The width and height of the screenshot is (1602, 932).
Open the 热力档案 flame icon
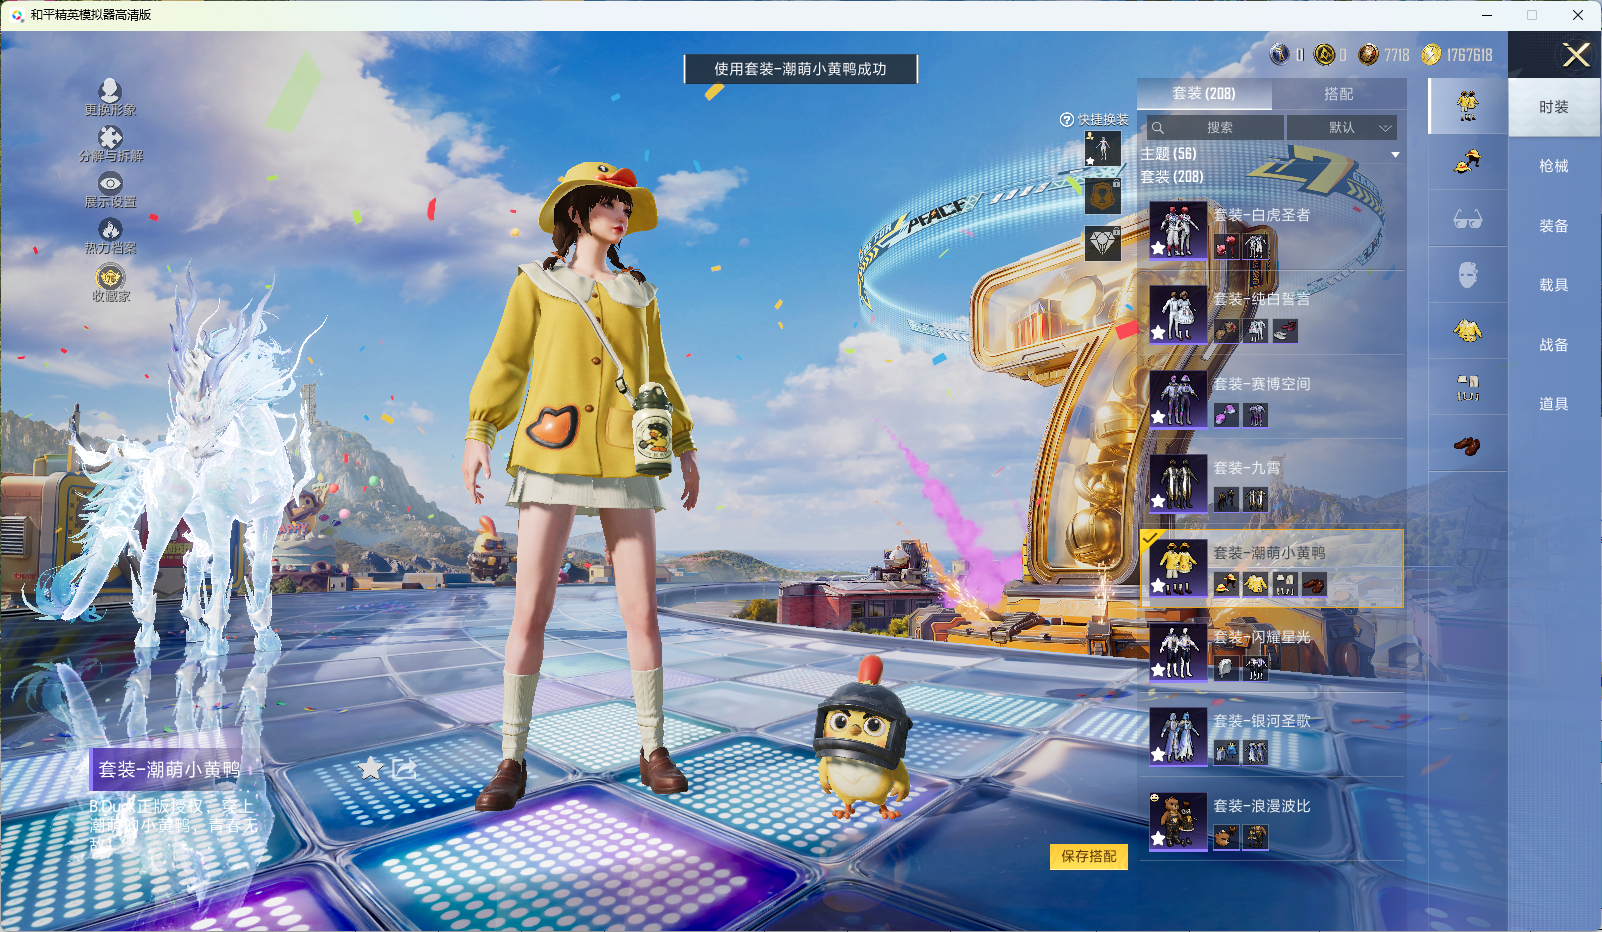tap(110, 229)
